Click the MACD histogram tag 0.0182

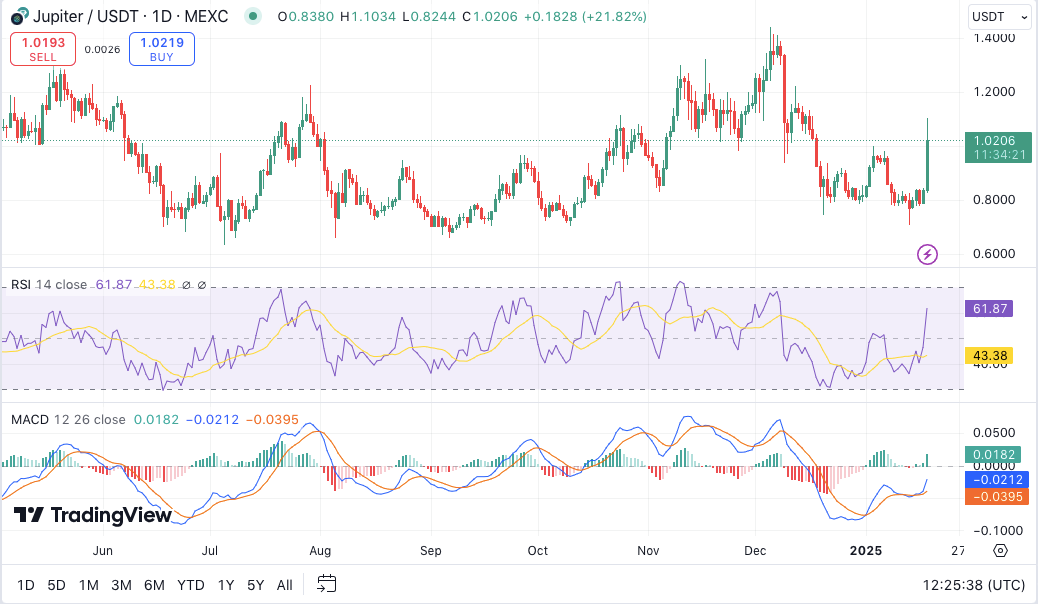pyautogui.click(x=993, y=454)
